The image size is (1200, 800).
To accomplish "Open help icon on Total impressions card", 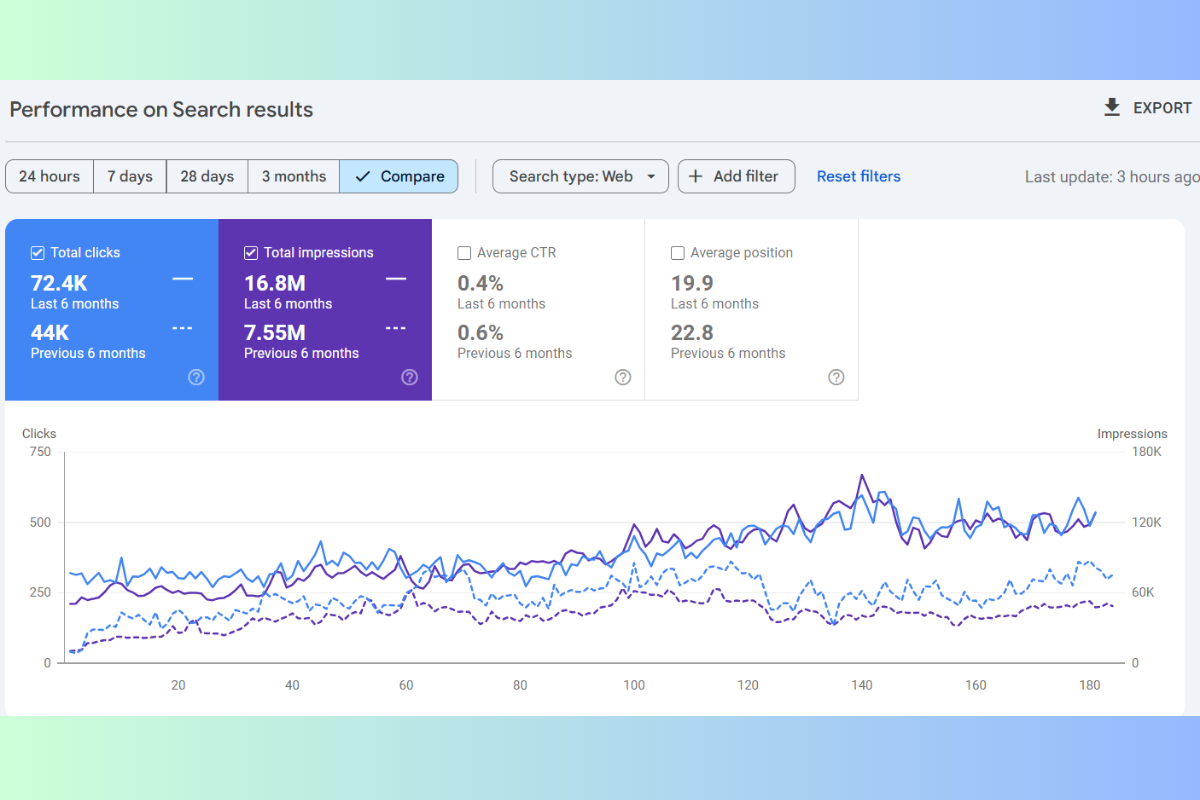I will 409,377.
